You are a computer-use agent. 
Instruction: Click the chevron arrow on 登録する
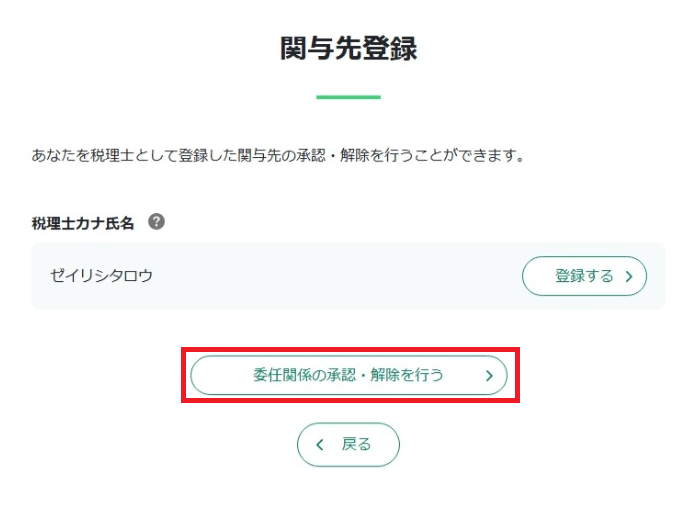click(629, 277)
